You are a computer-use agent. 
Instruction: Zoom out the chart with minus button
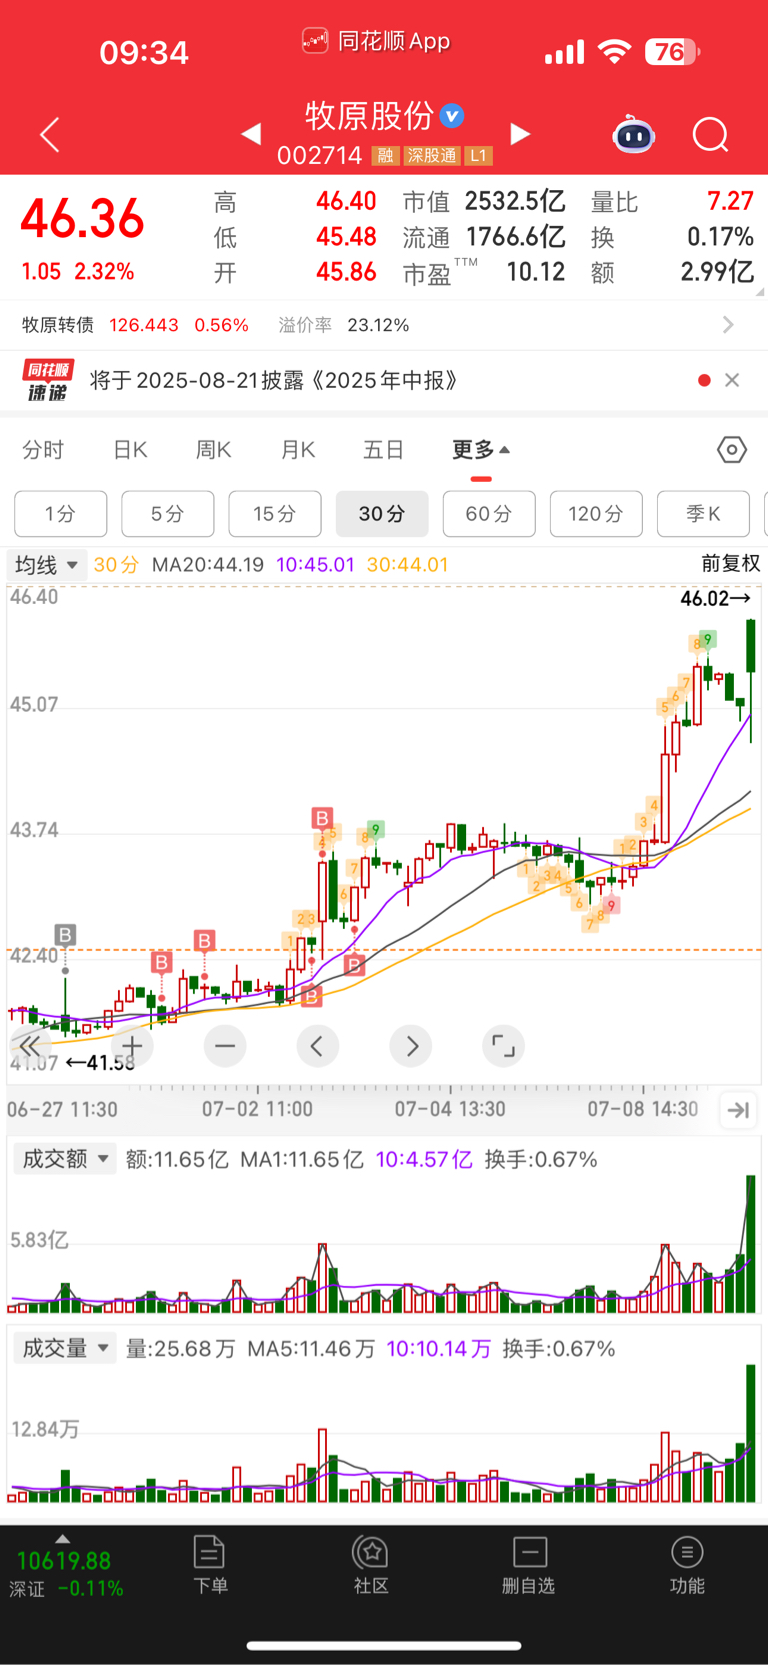[225, 1046]
